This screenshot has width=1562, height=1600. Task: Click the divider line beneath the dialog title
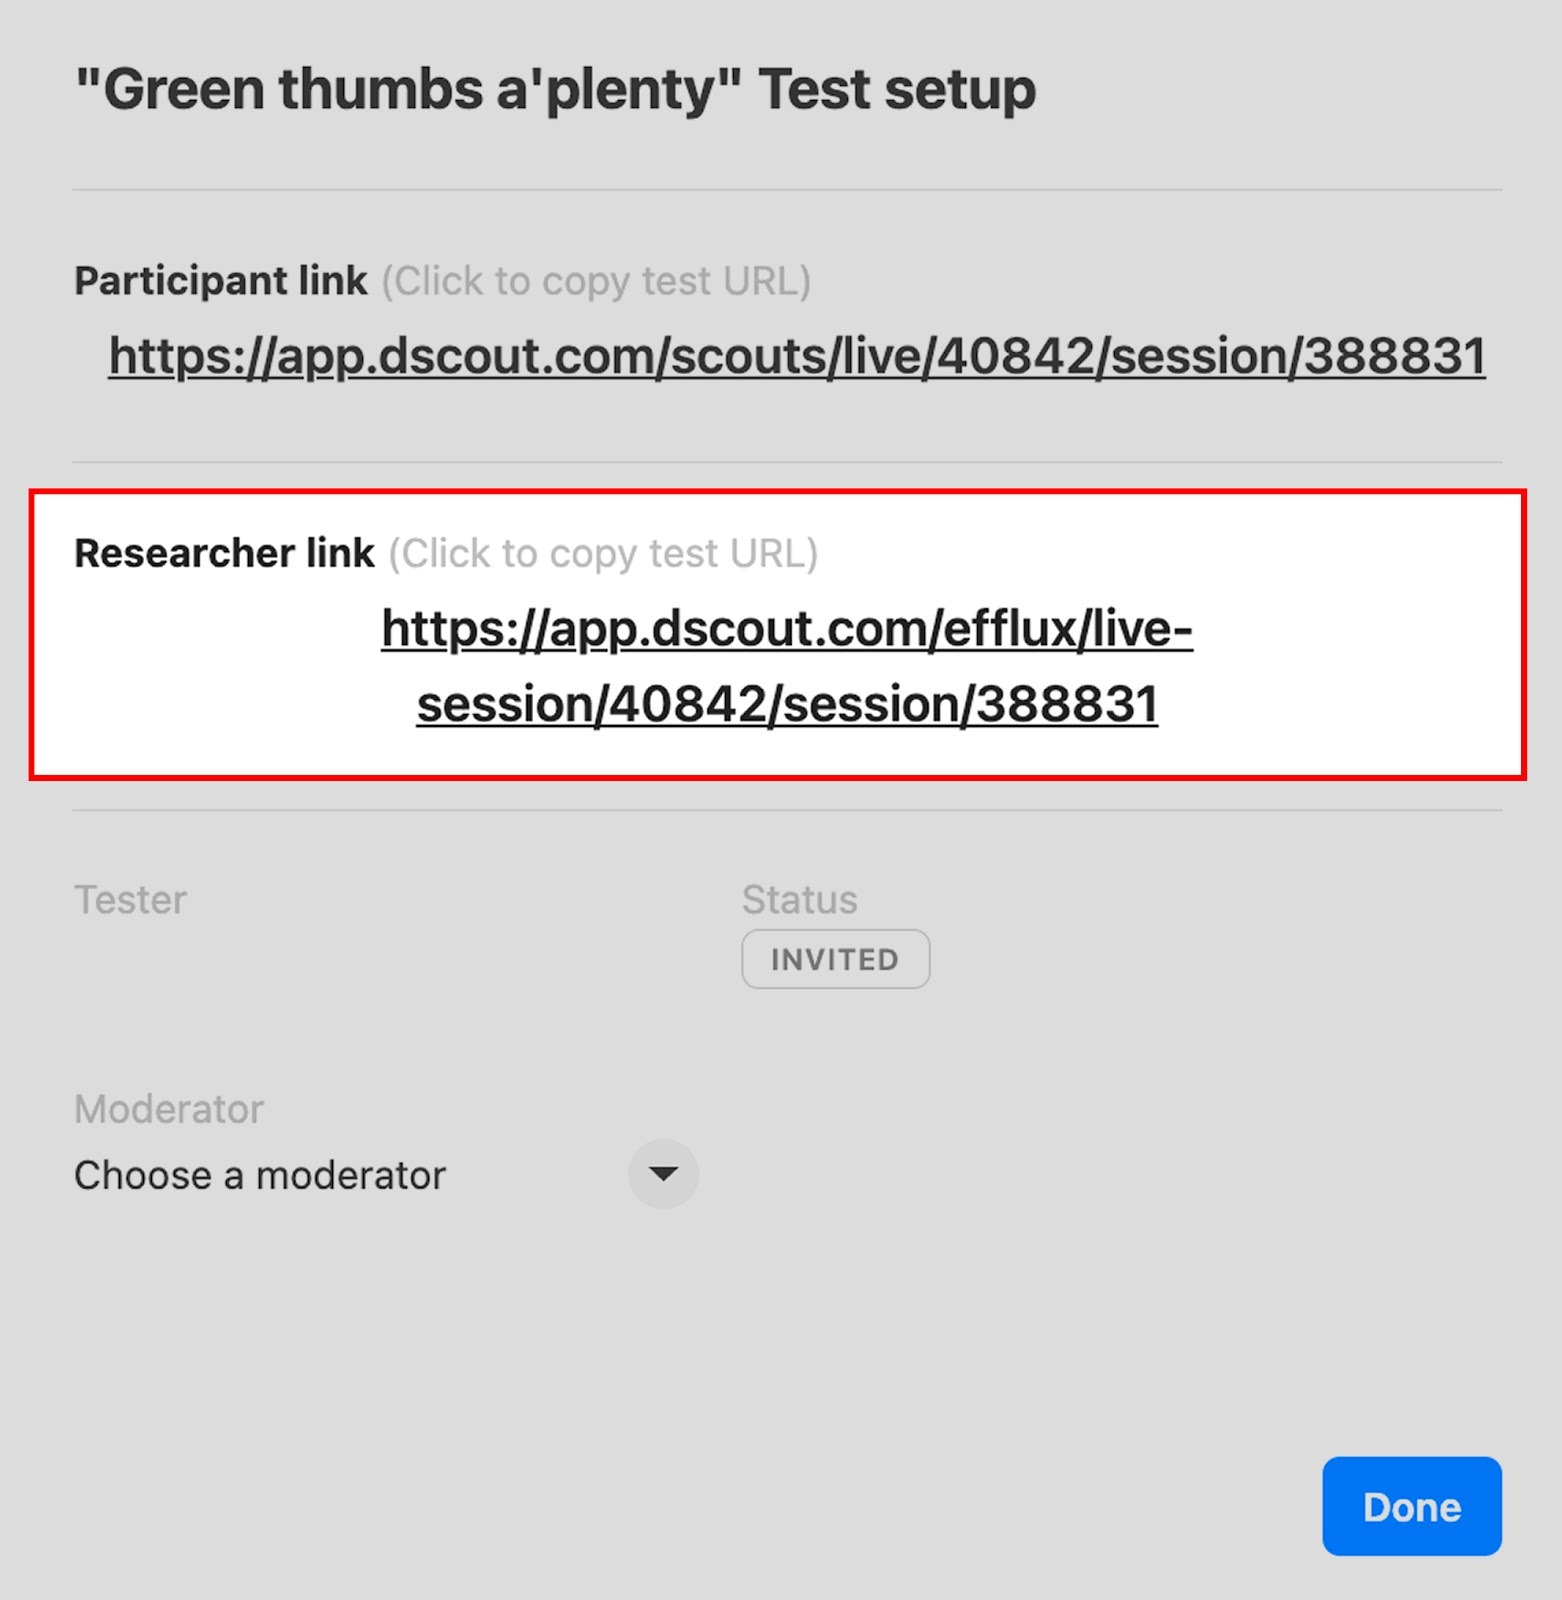pos(786,190)
